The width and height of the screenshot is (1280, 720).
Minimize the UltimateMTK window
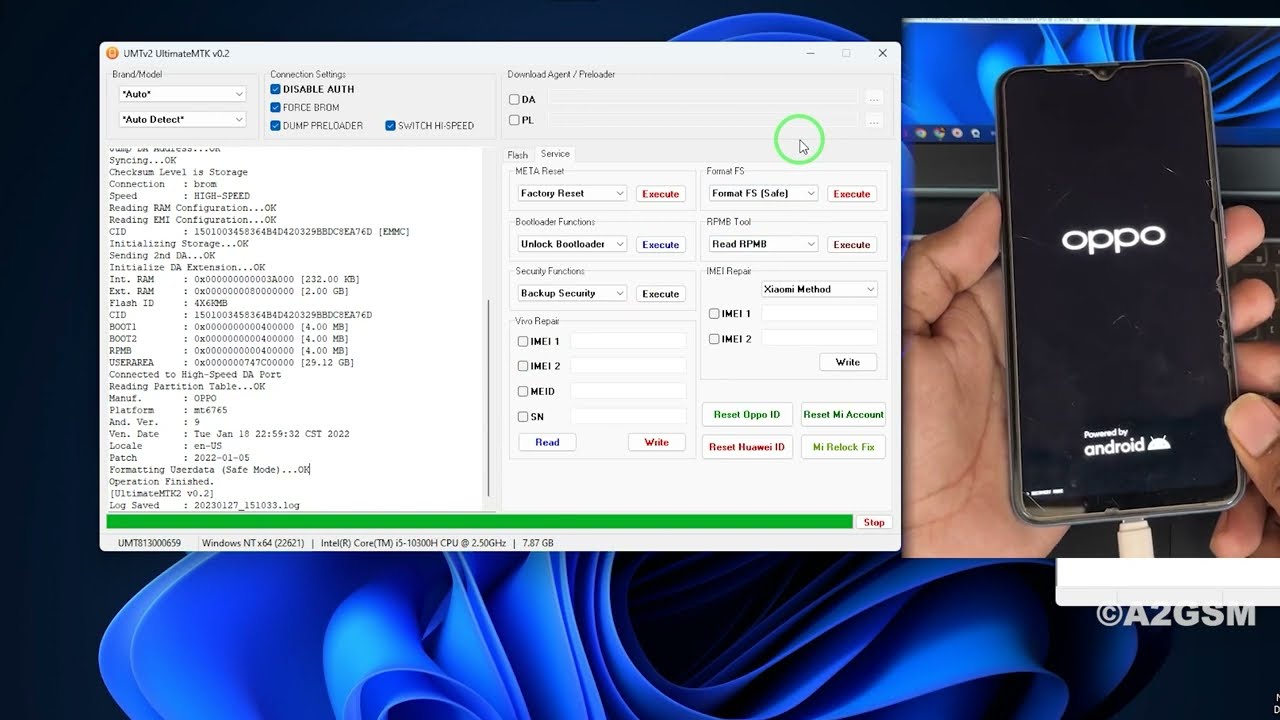tap(810, 53)
